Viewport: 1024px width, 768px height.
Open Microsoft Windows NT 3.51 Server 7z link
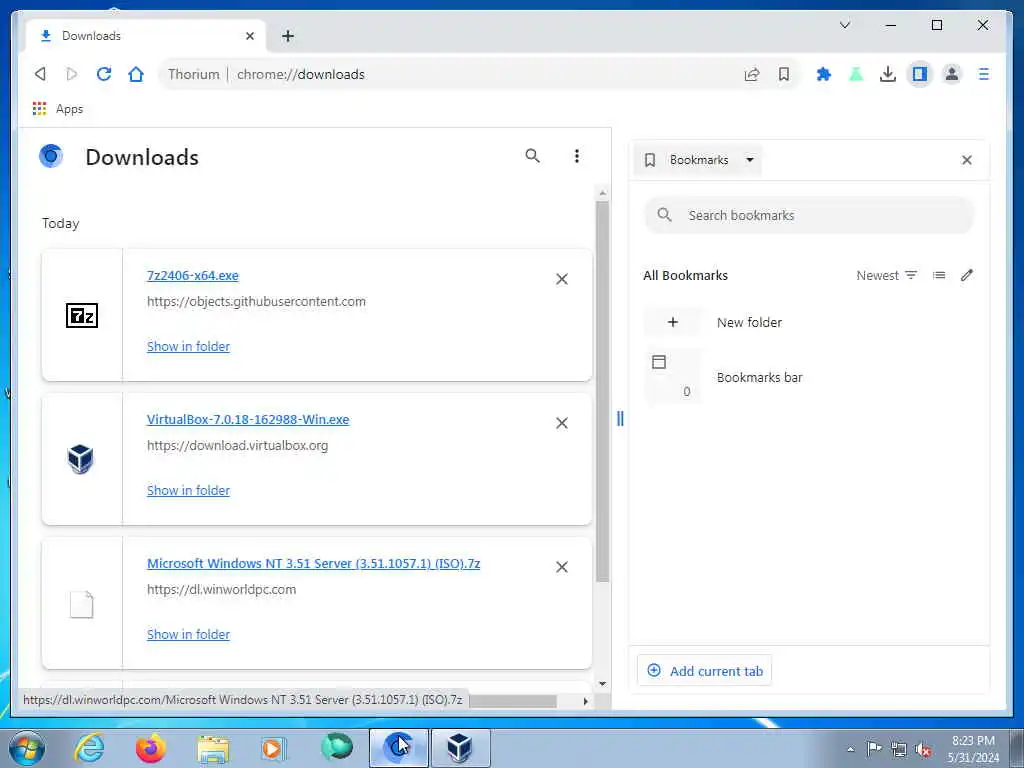[x=313, y=564]
